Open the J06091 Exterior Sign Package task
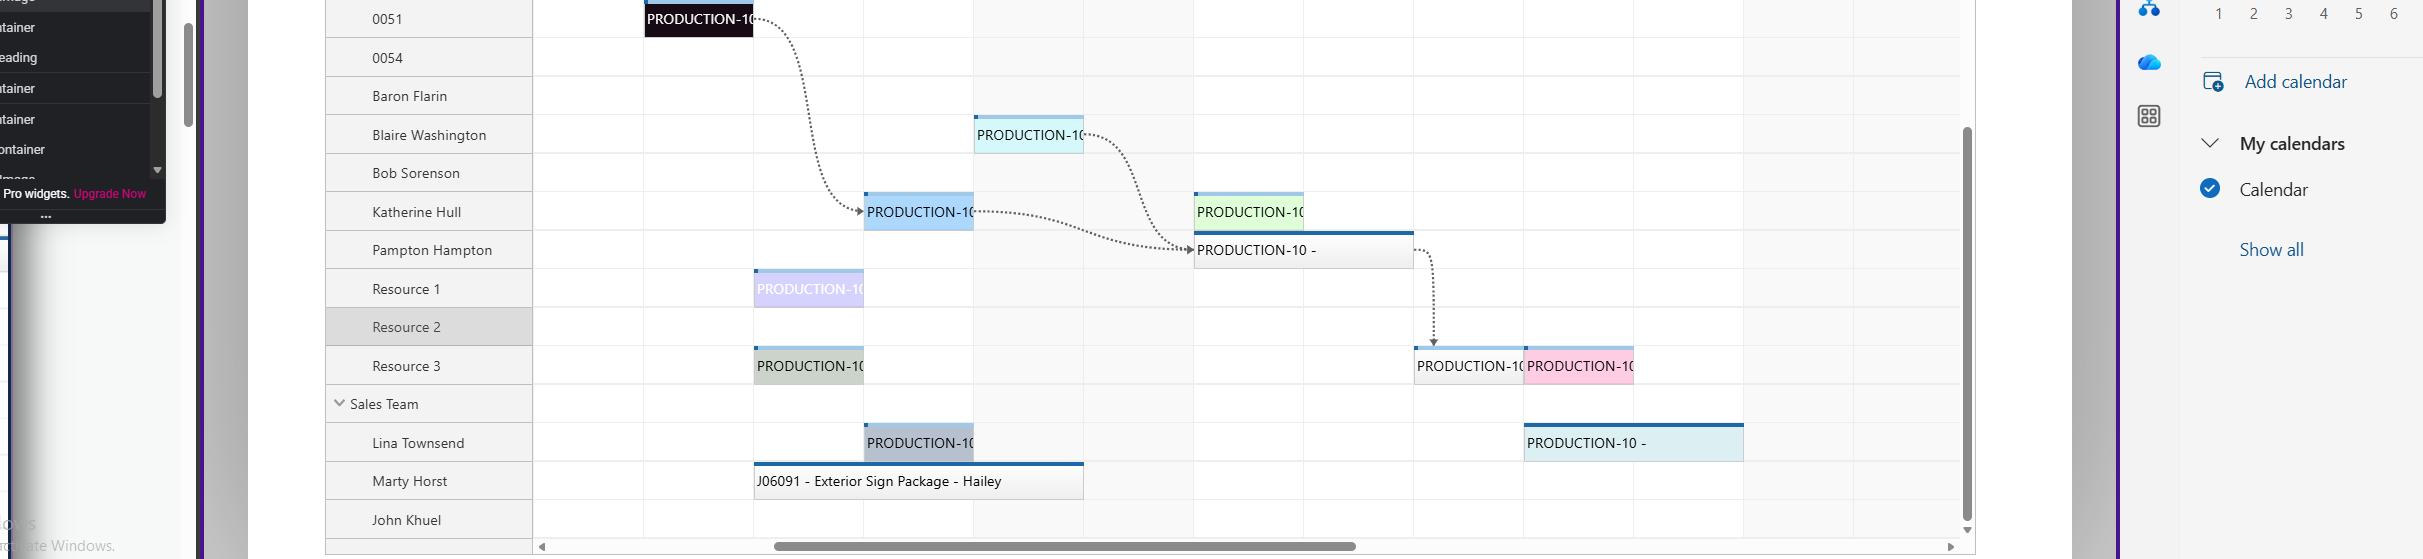This screenshot has height=559, width=2423. click(x=918, y=482)
